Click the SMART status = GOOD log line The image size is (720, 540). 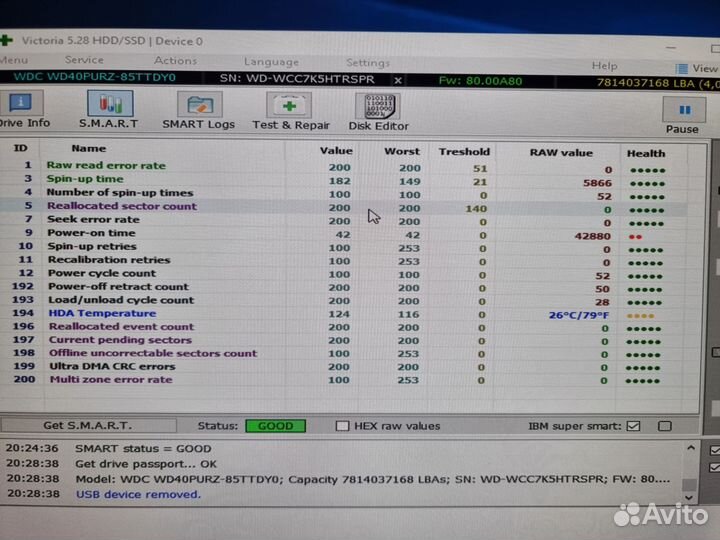click(143, 449)
